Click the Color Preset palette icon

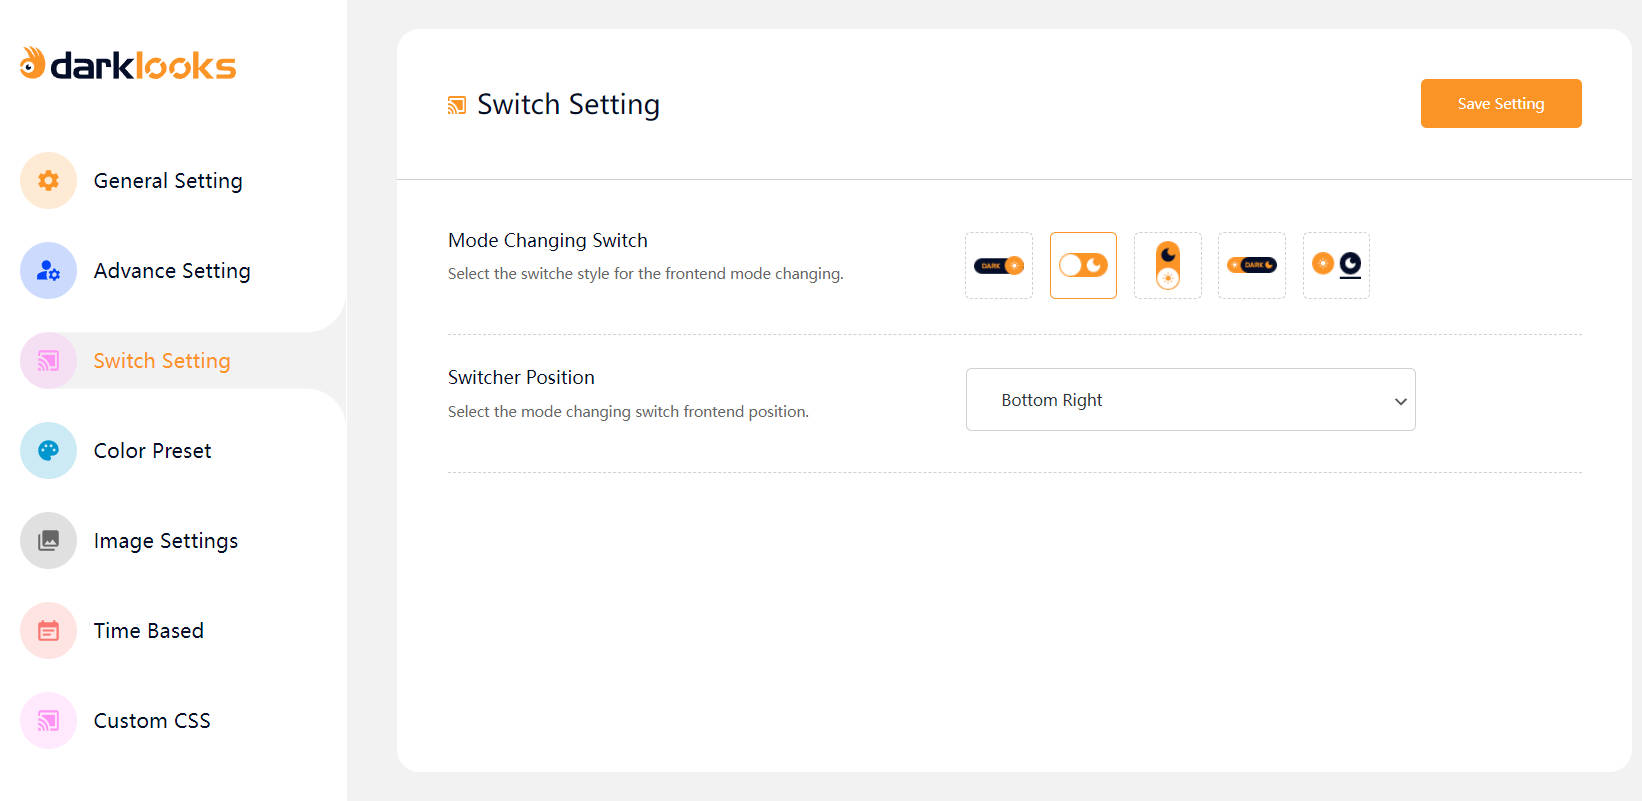[48, 451]
